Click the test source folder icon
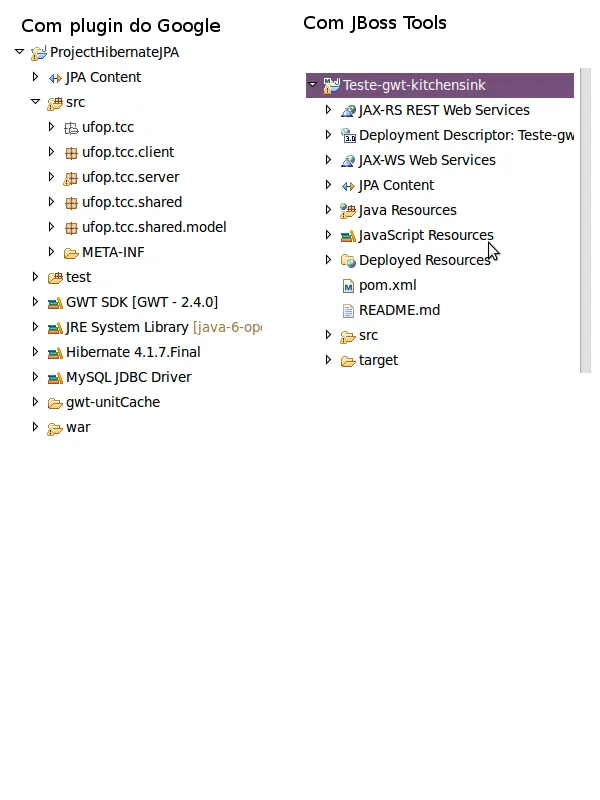The height and width of the screenshot is (800, 600). tap(55, 278)
